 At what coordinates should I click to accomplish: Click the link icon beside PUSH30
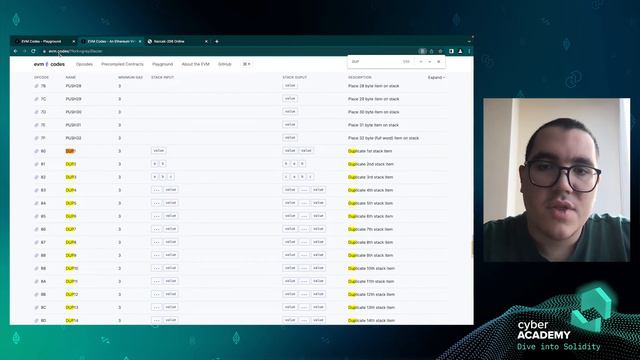36,112
